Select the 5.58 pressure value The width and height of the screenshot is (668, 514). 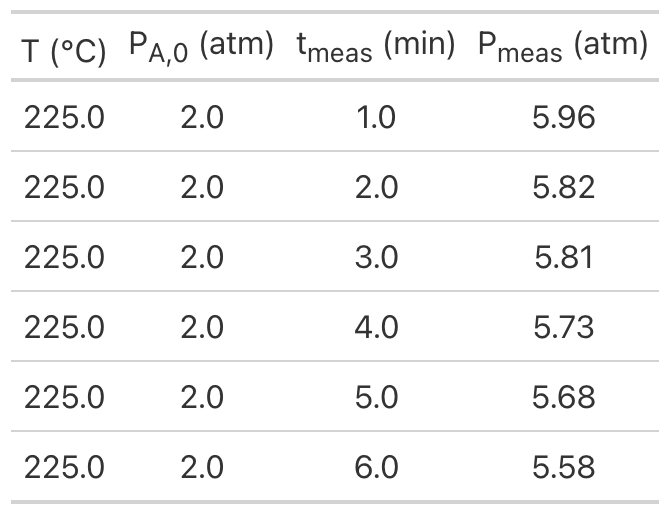click(563, 467)
